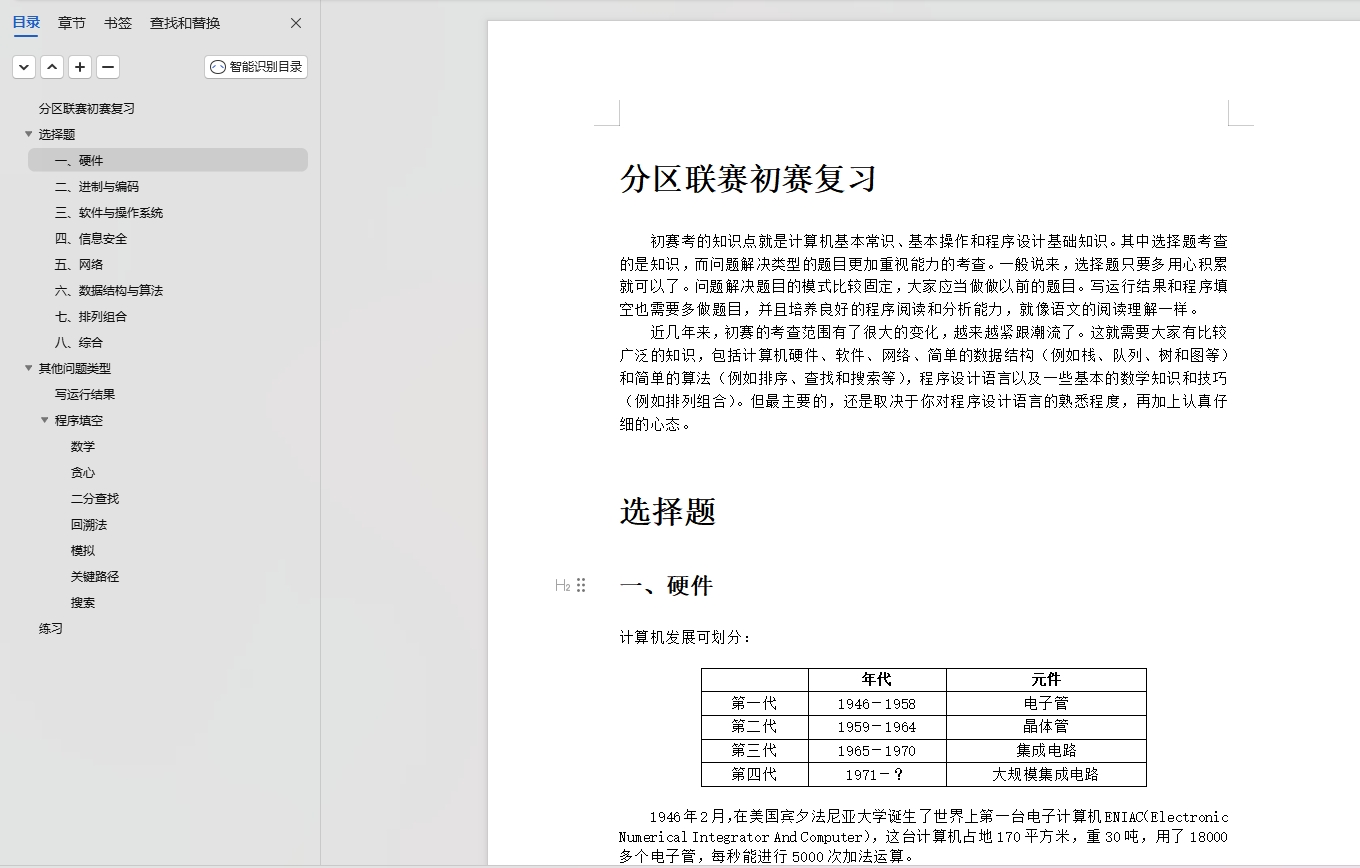Go to 数学 outline entry

(83, 446)
